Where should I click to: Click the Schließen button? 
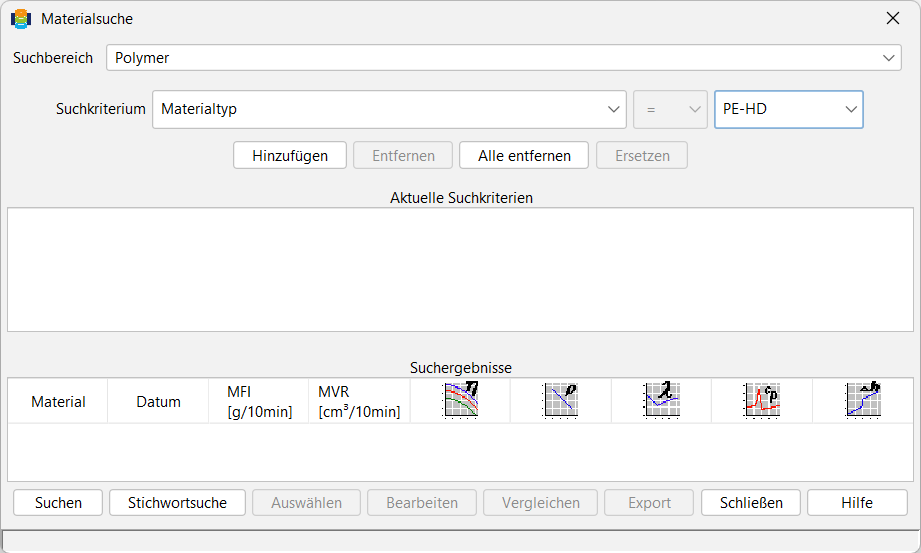point(751,503)
